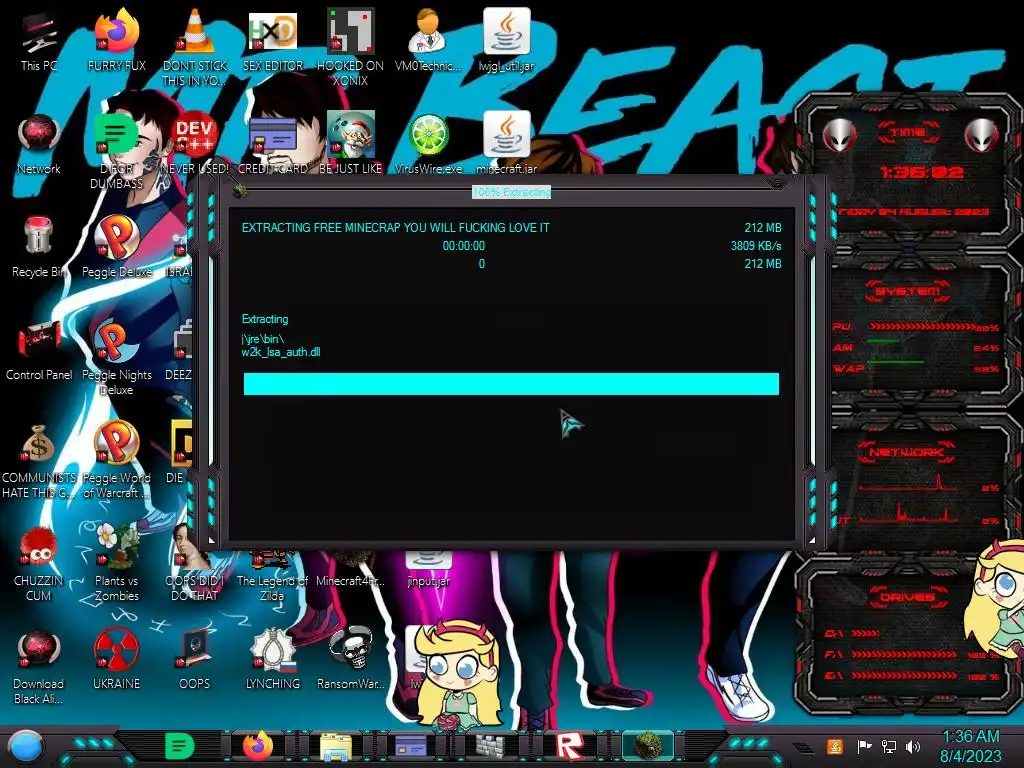
Task: Open the network tray icon
Action: pos(888,746)
